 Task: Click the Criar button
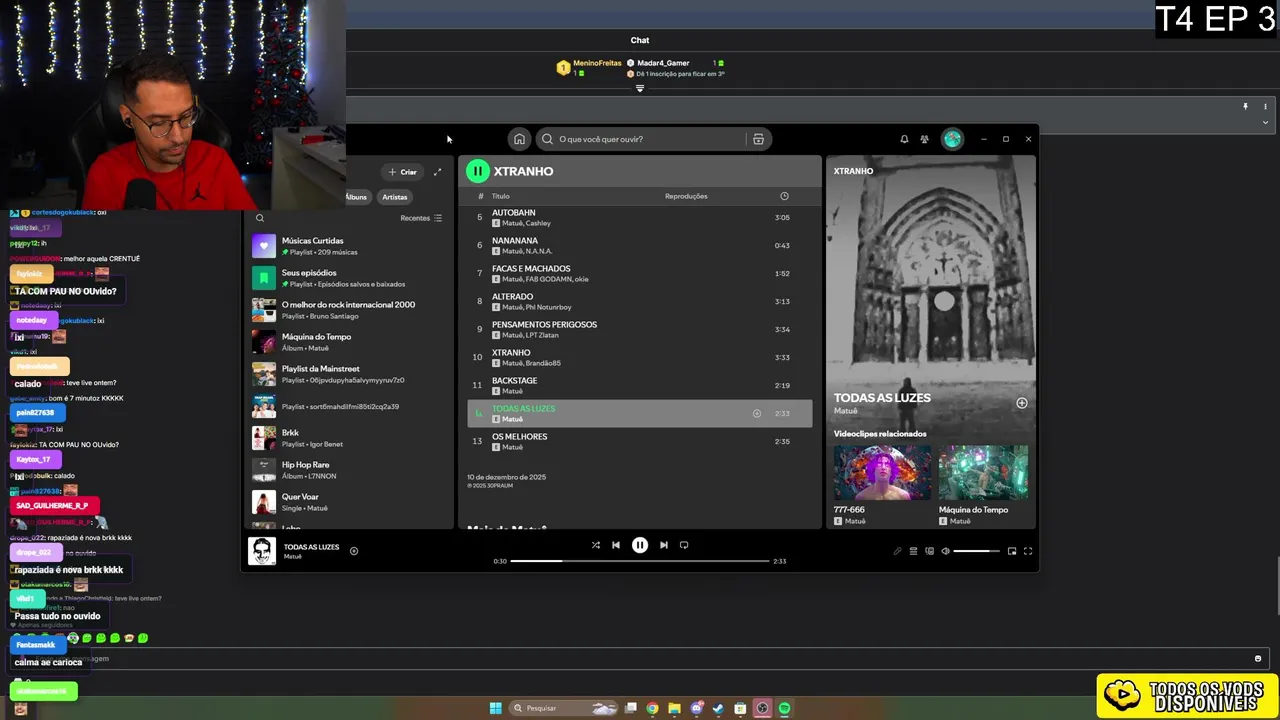pos(403,172)
